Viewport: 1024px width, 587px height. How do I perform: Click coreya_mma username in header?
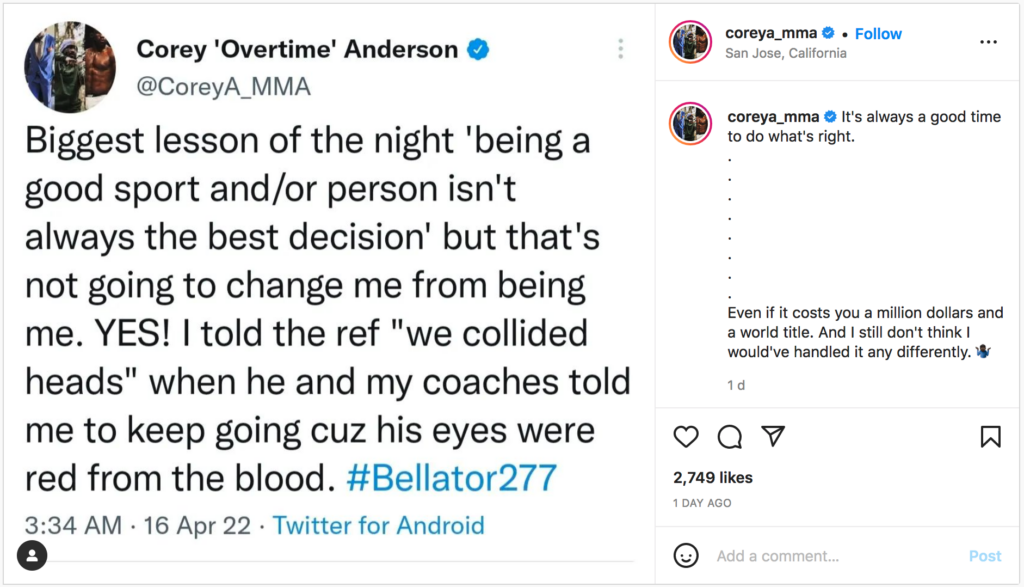click(x=771, y=33)
